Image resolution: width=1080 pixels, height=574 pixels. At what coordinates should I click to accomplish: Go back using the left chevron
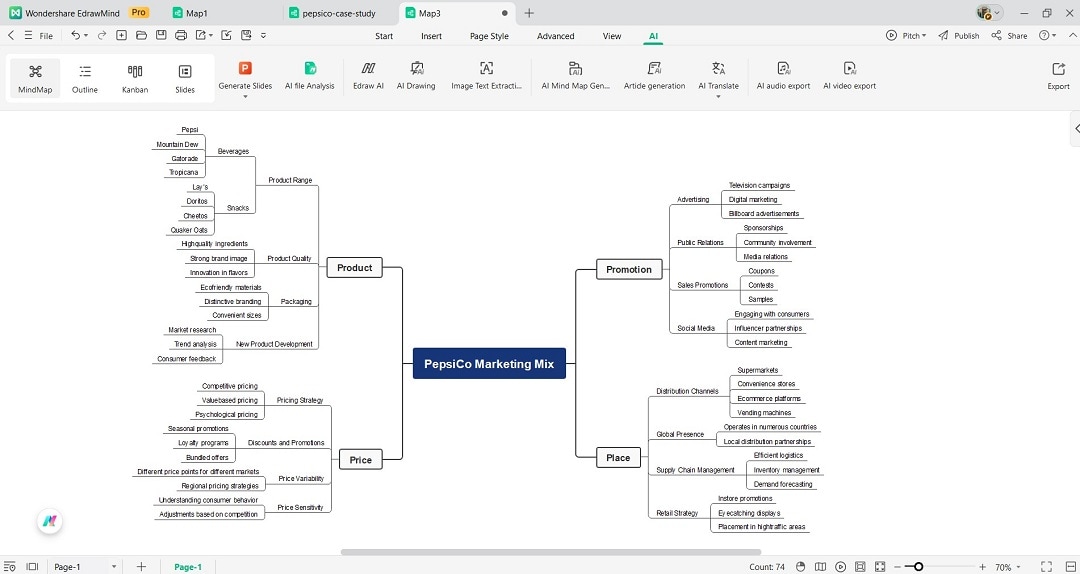11,35
